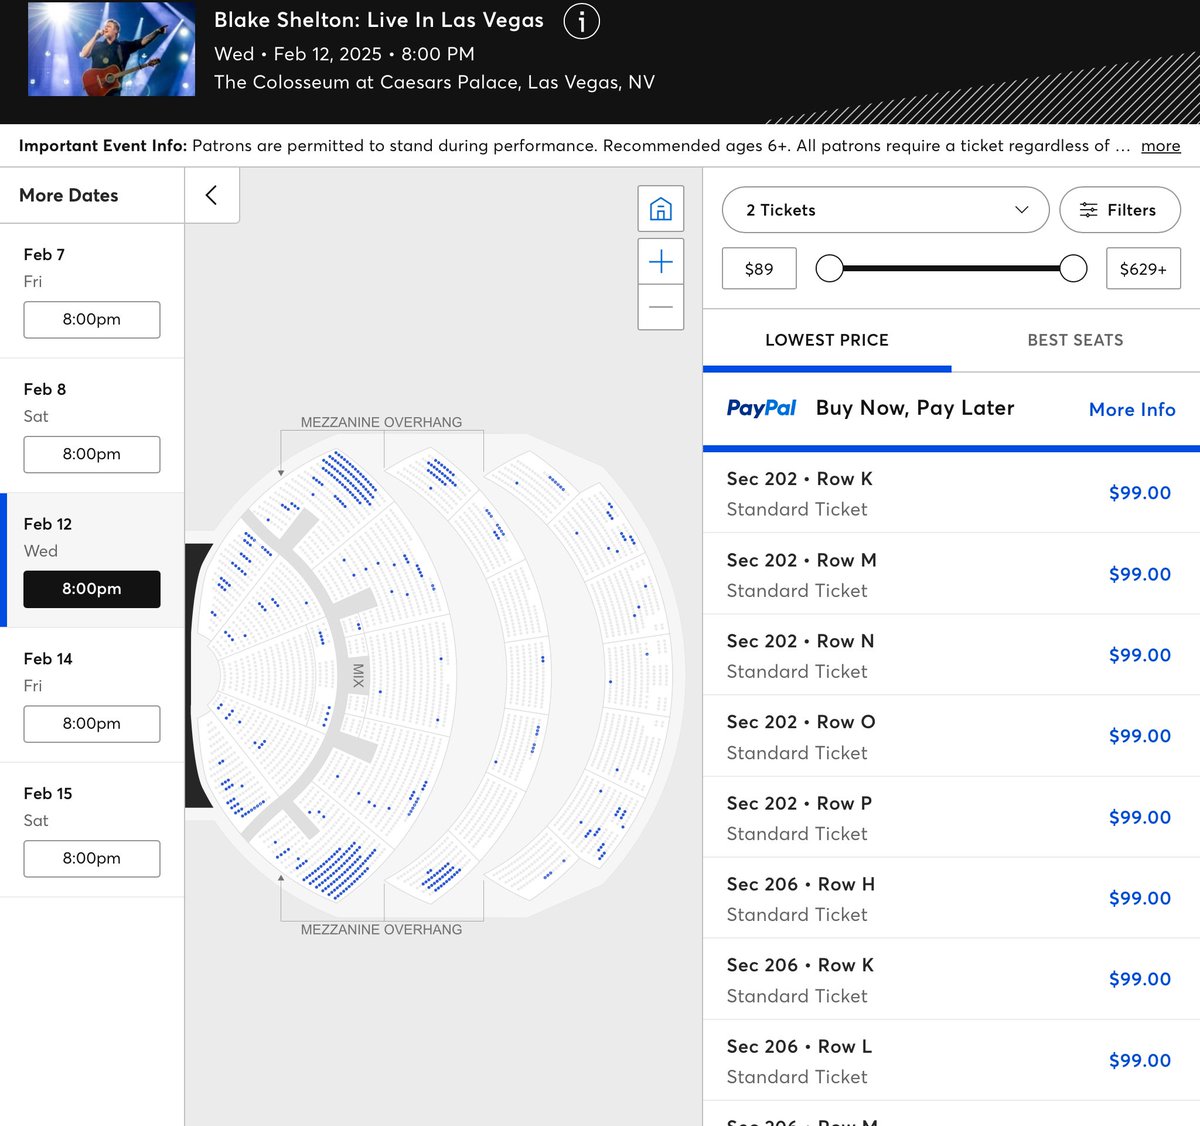Choose Sec 202 Row O ticket listing
This screenshot has width=1200, height=1126.
951,736
